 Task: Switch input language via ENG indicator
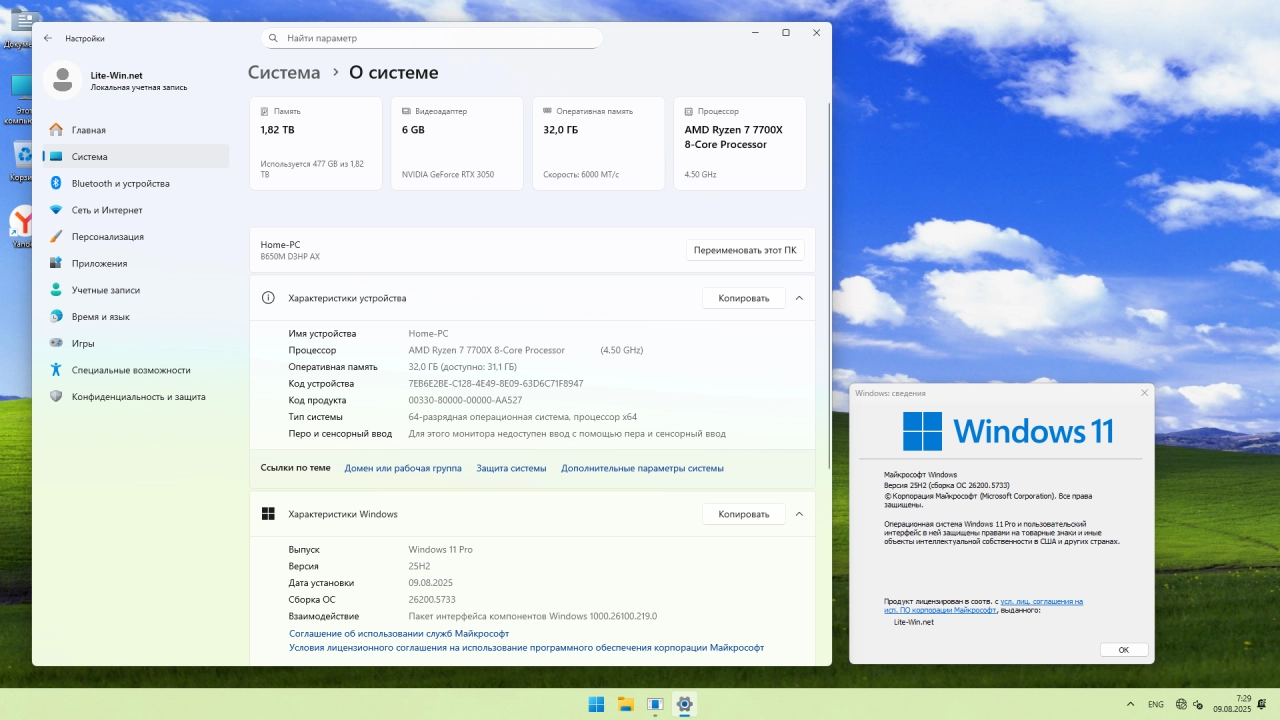tap(1156, 704)
